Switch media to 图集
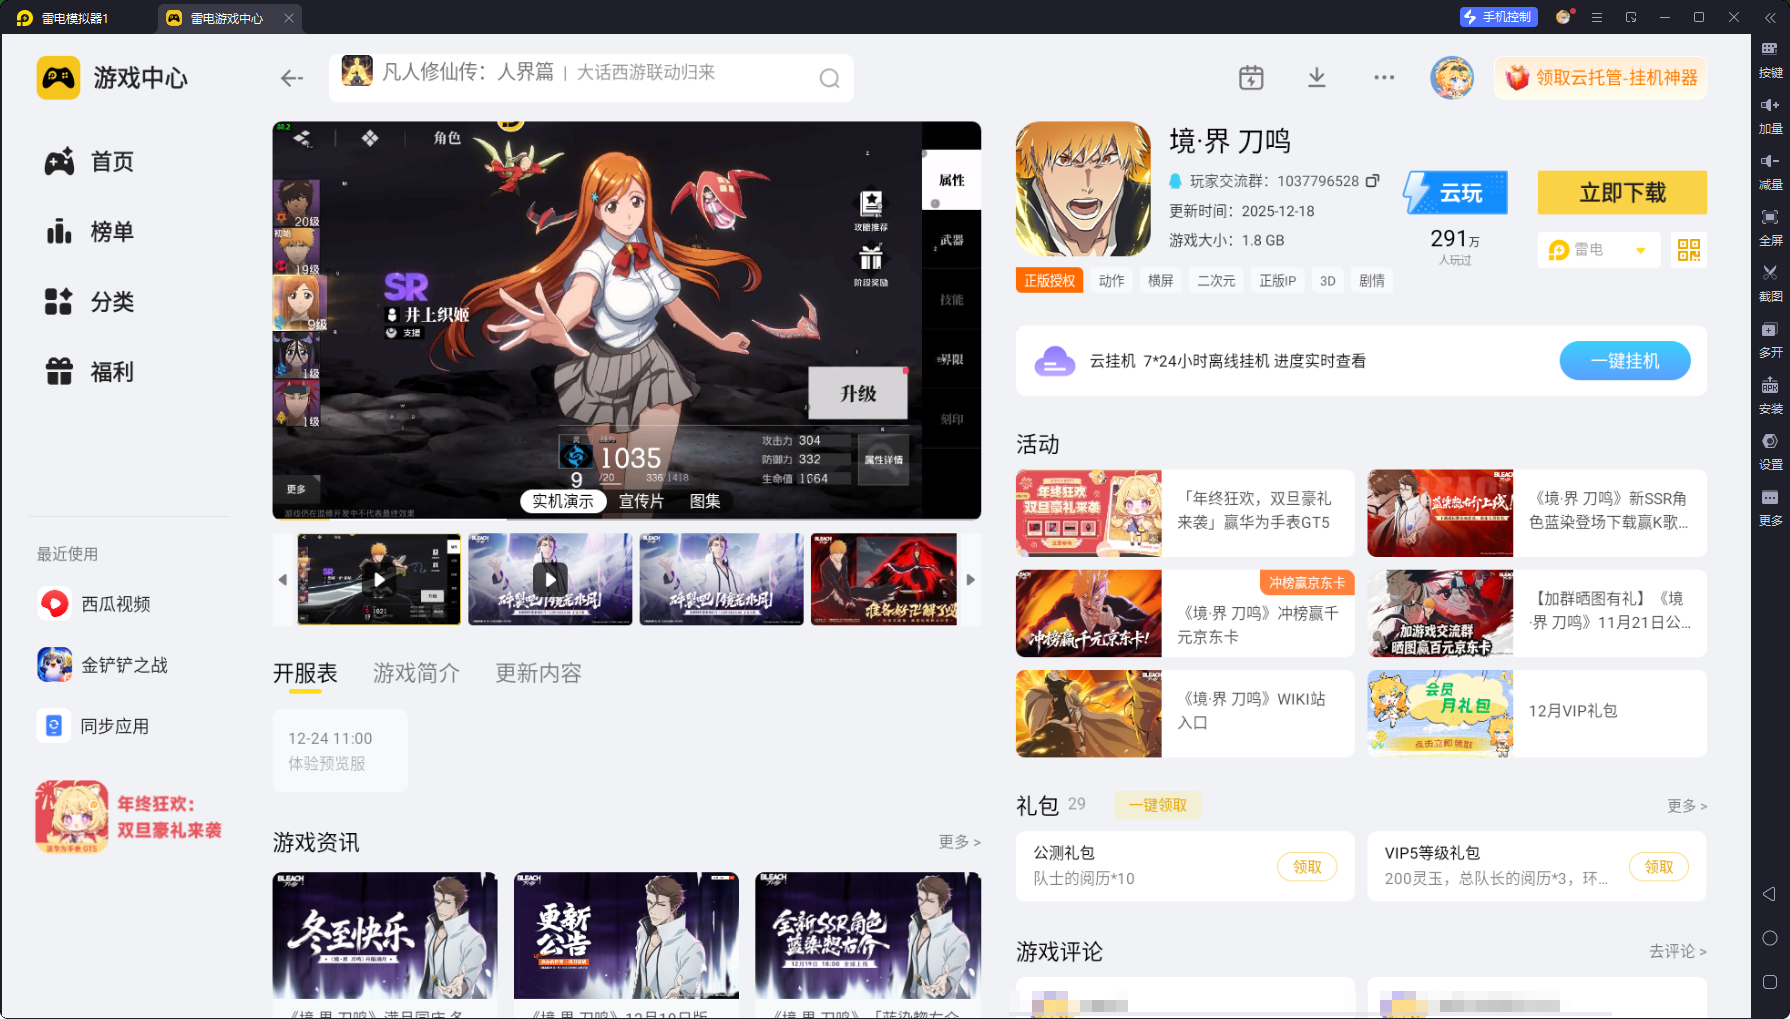1790x1019 pixels. coord(705,501)
